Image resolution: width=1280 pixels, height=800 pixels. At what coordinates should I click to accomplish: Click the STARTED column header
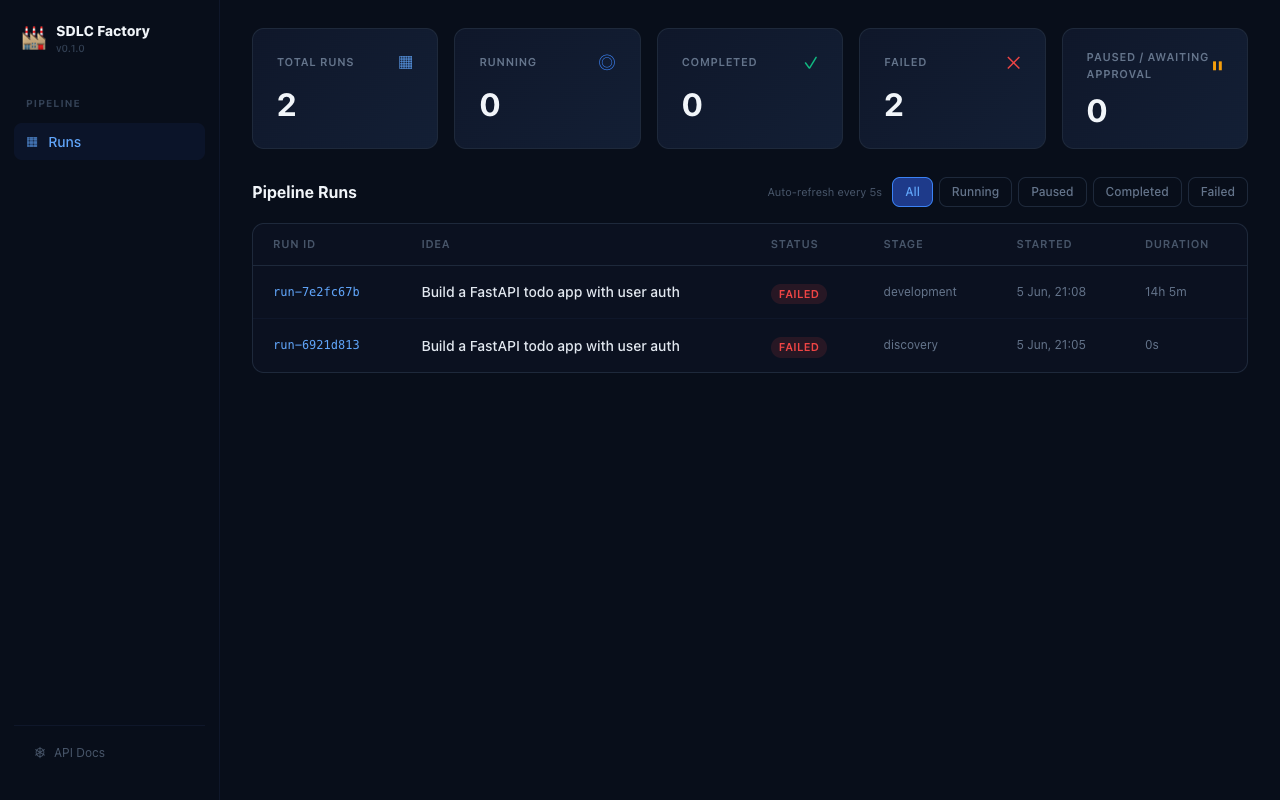point(1044,244)
